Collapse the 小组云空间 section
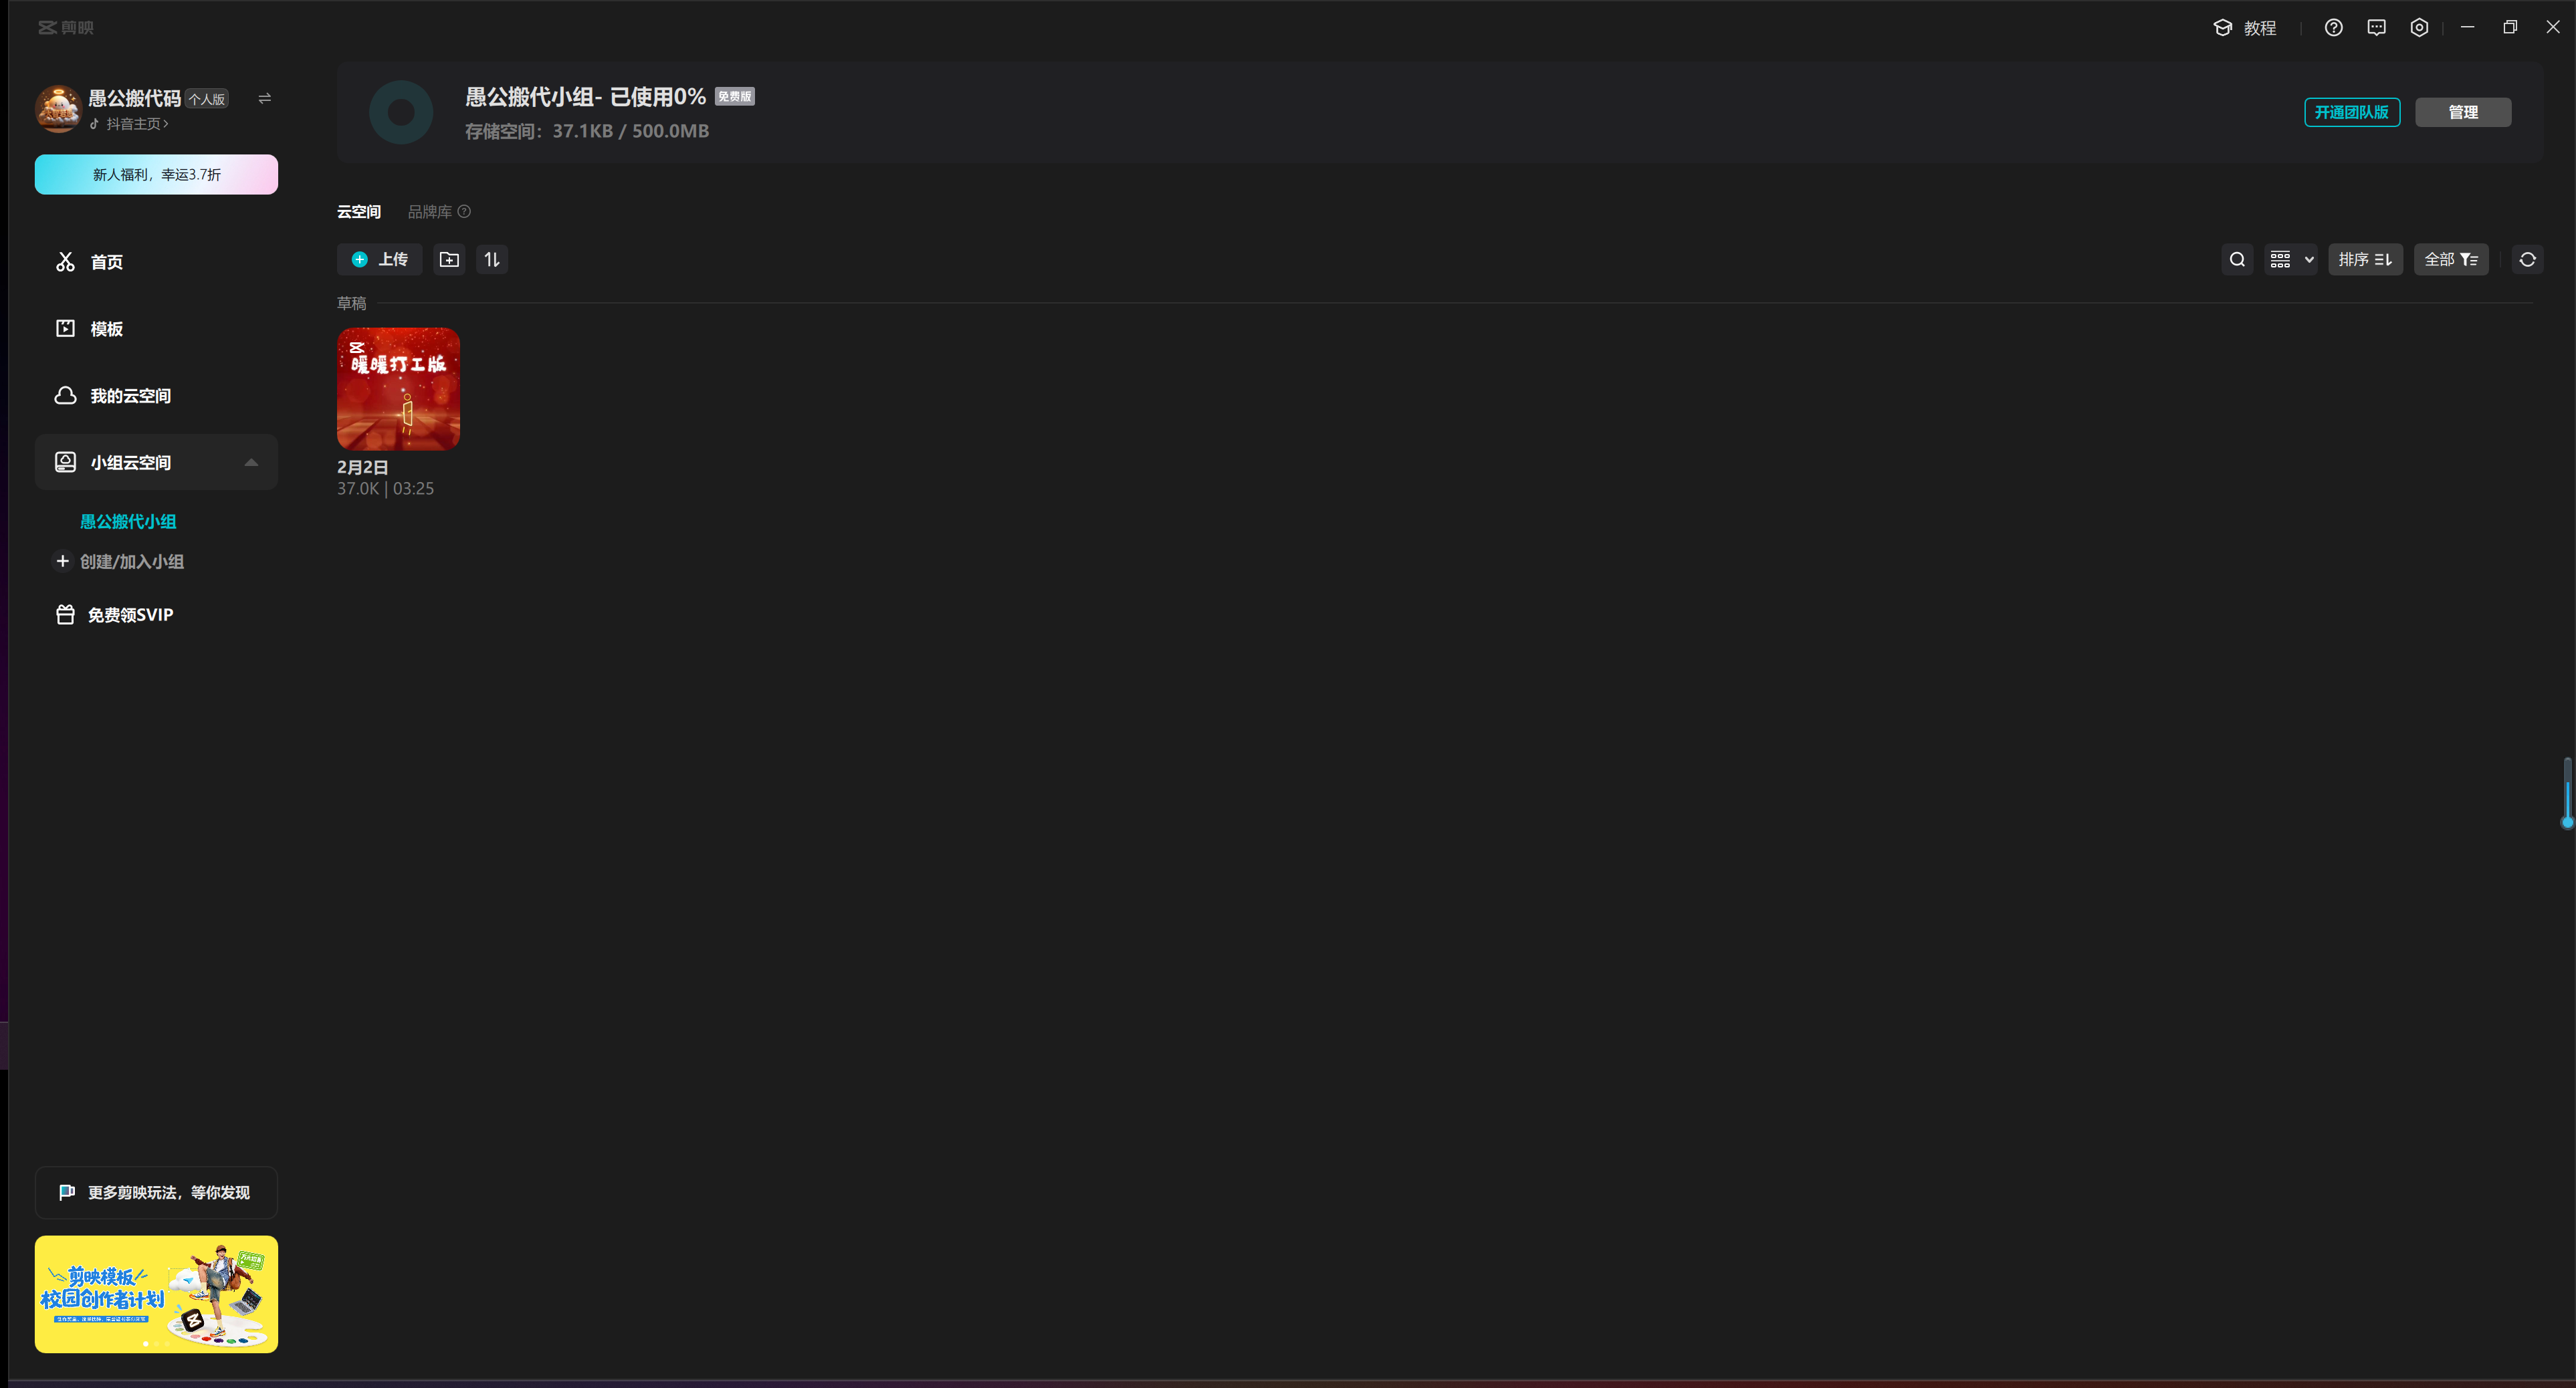This screenshot has height=1388, width=2576. (x=251, y=463)
